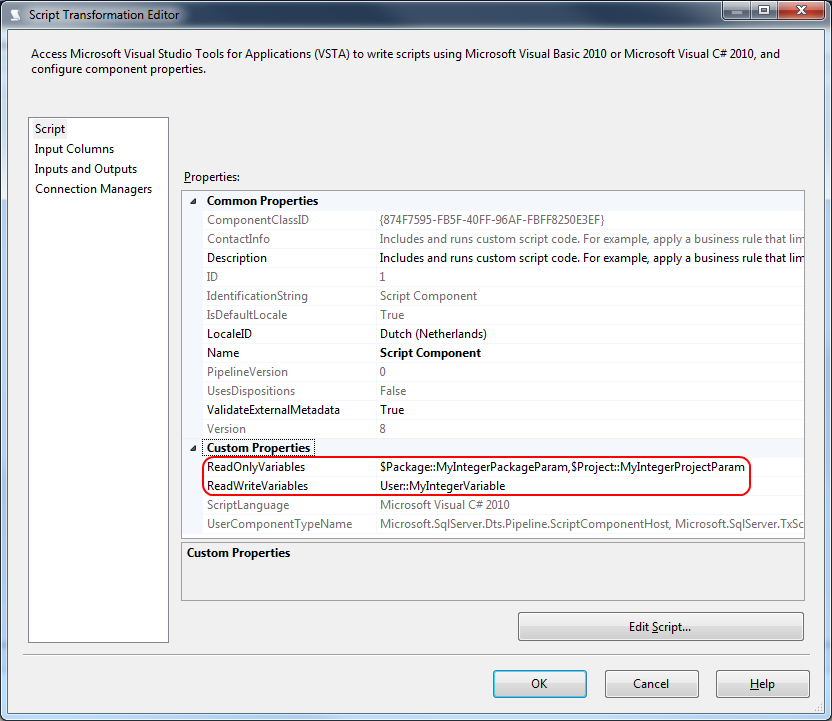
Task: Minimize the Script Transformation Editor window
Action: [736, 11]
